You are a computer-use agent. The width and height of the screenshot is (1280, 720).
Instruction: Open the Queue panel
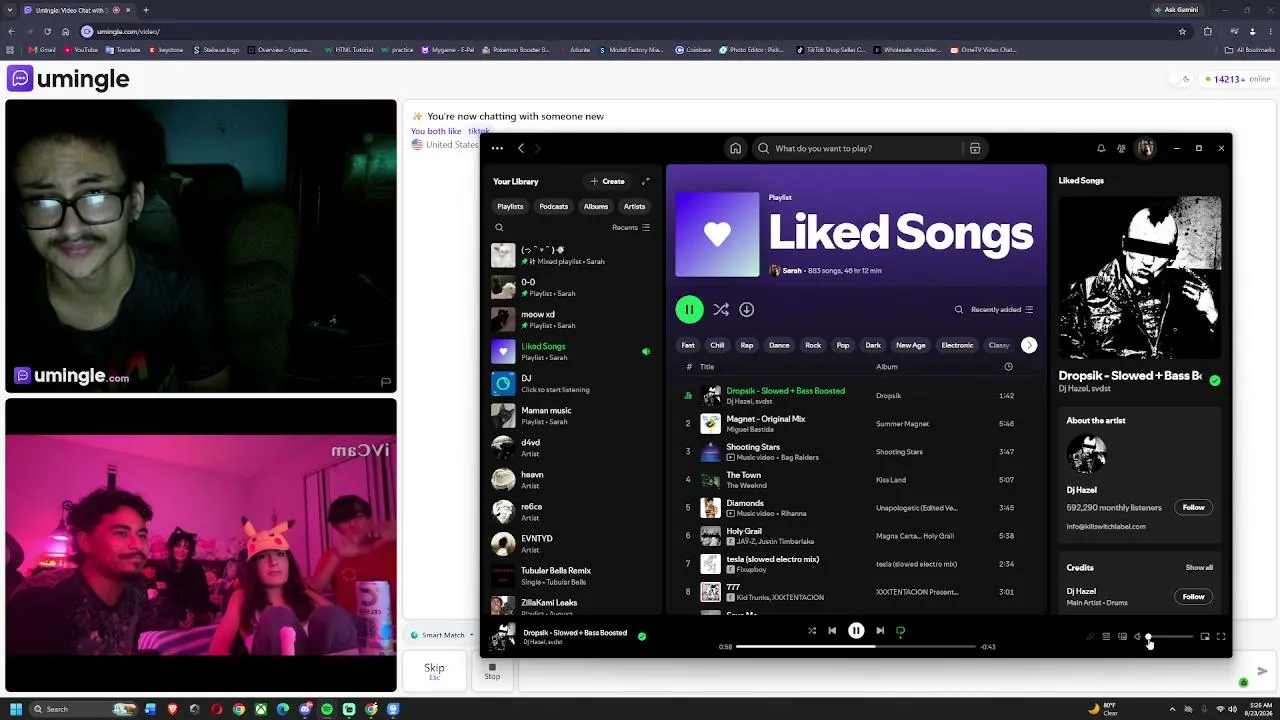(1106, 637)
